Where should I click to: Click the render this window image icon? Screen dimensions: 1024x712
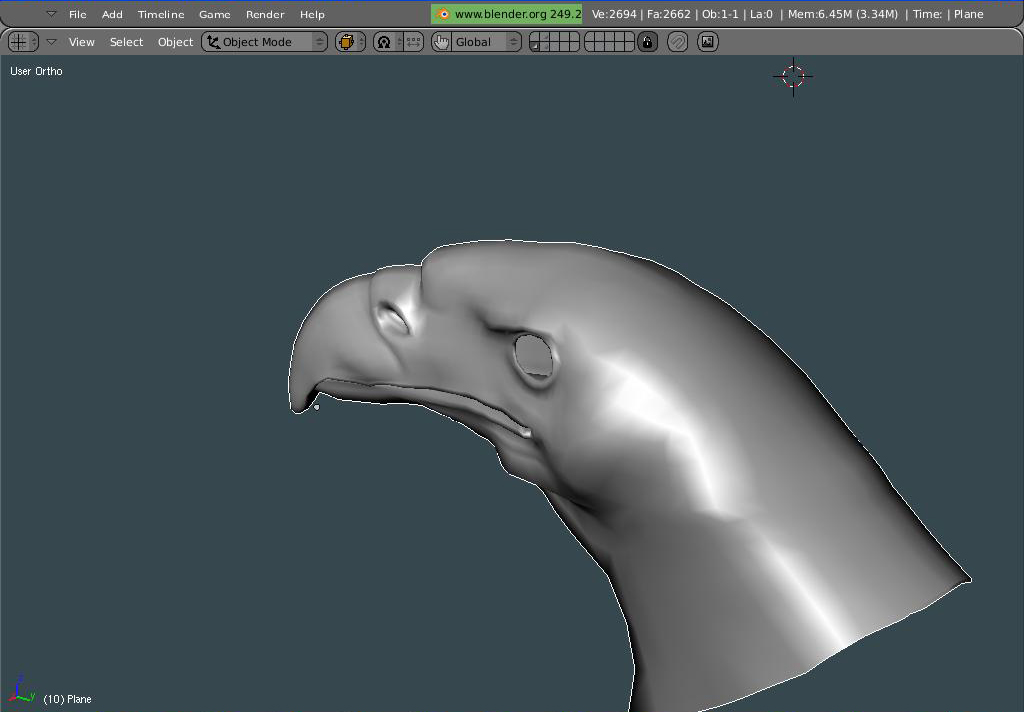tap(707, 42)
